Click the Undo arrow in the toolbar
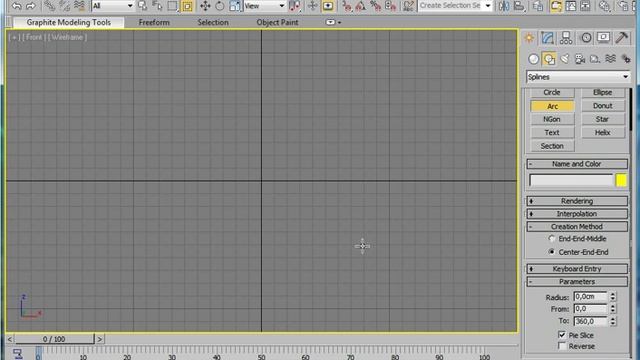640x360 pixels. [16, 6]
